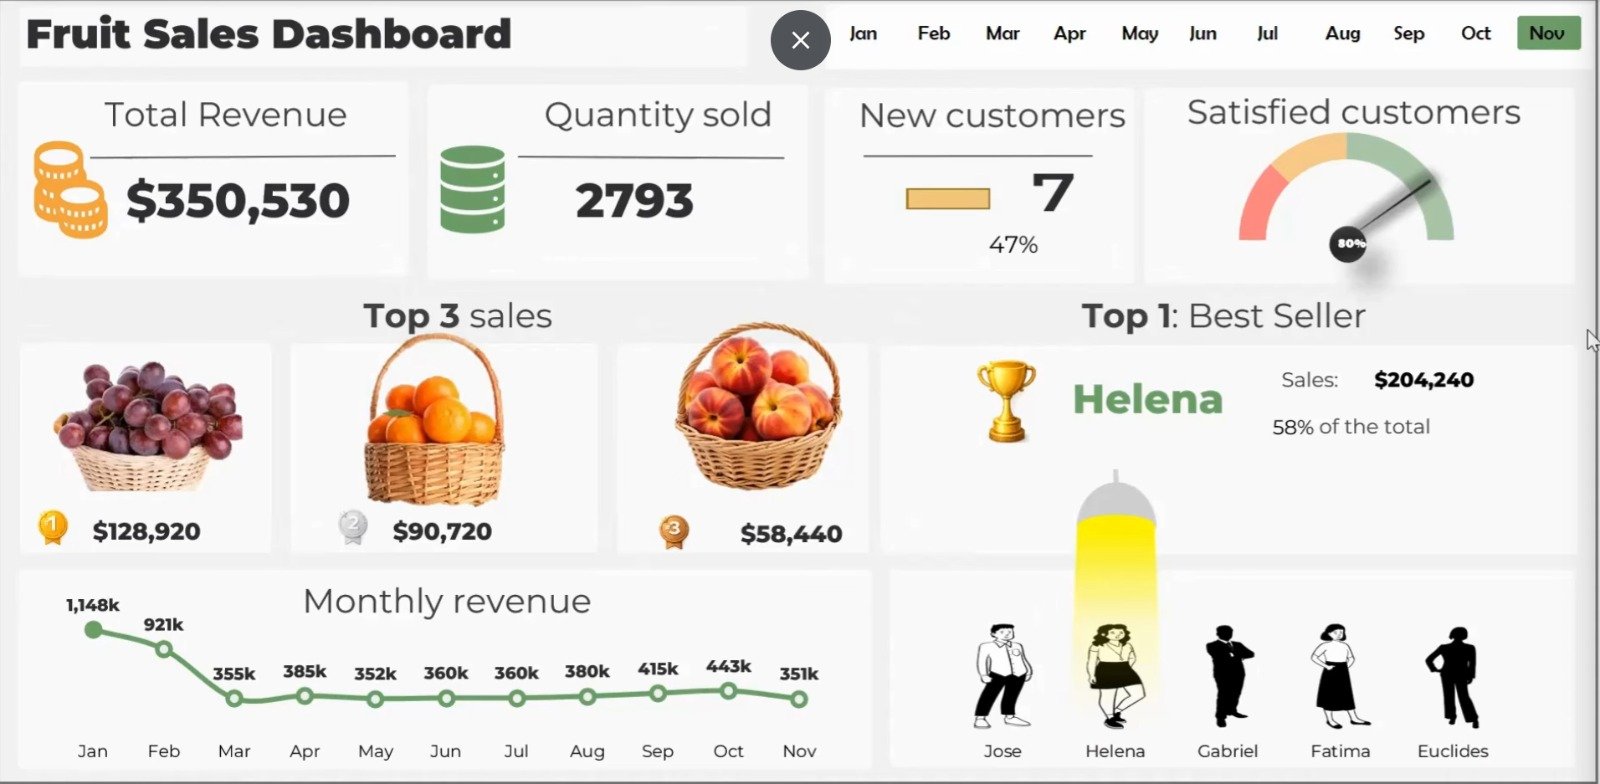Image resolution: width=1600 pixels, height=784 pixels.
Task: Click the close X button near the tabs
Action: point(799,40)
